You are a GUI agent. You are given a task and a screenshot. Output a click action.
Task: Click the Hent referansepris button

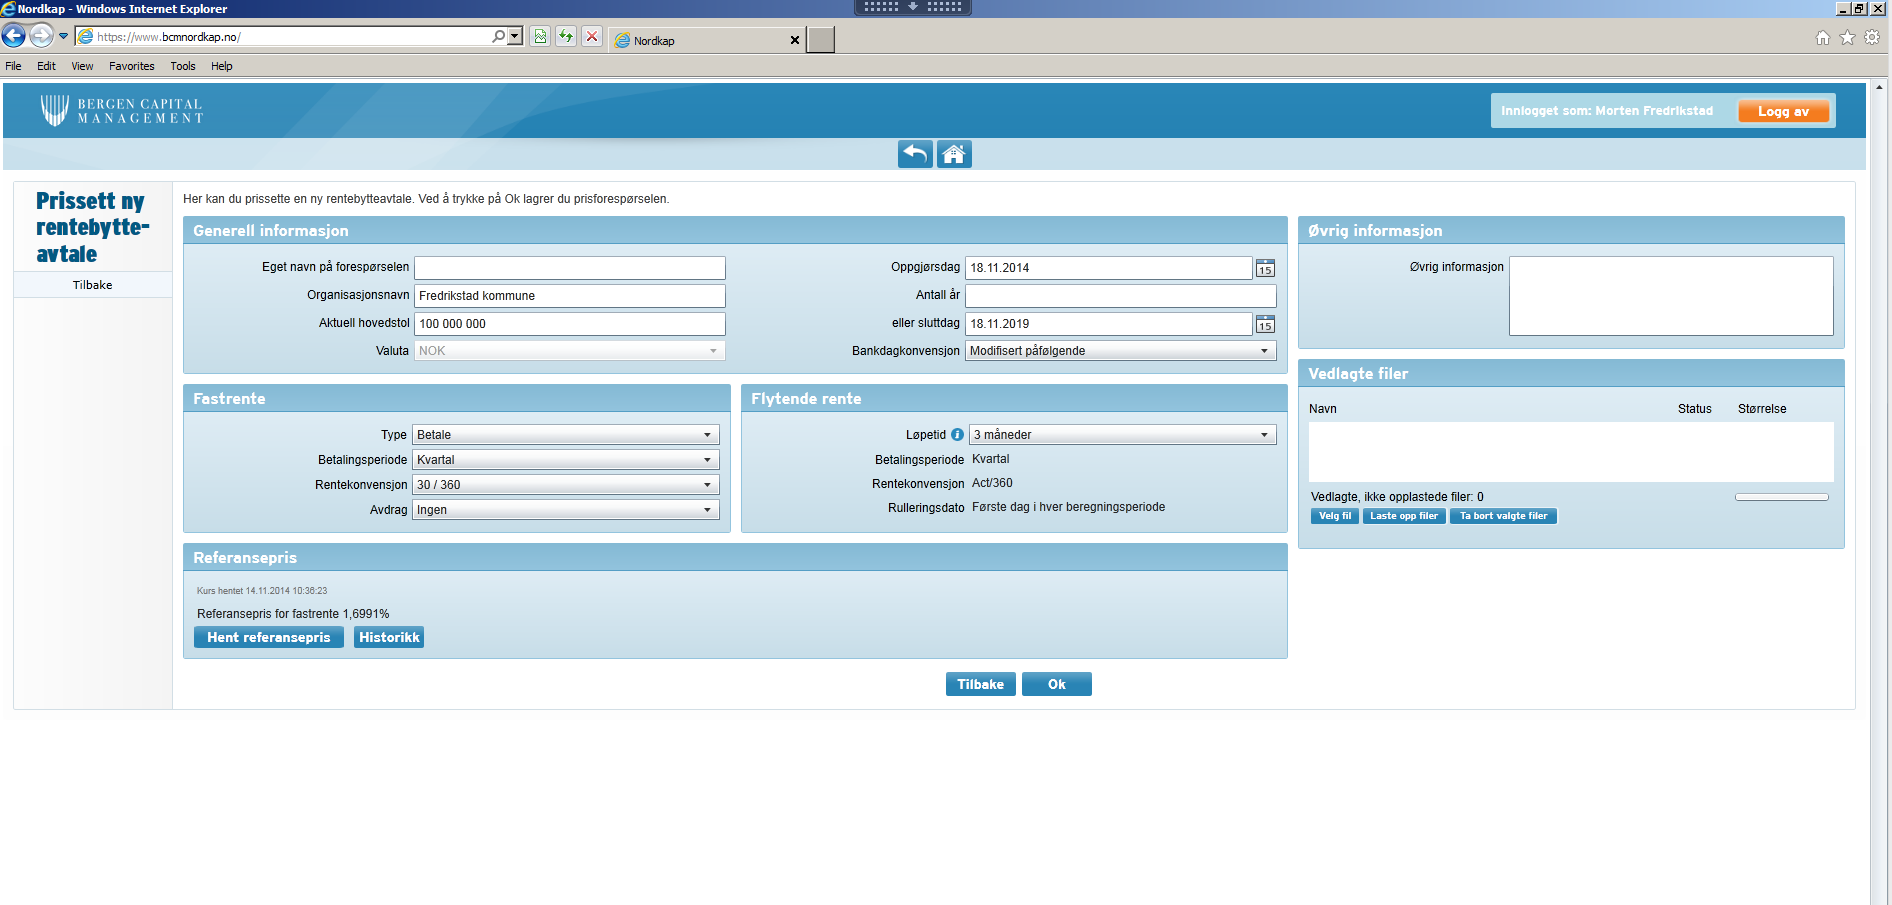(268, 637)
